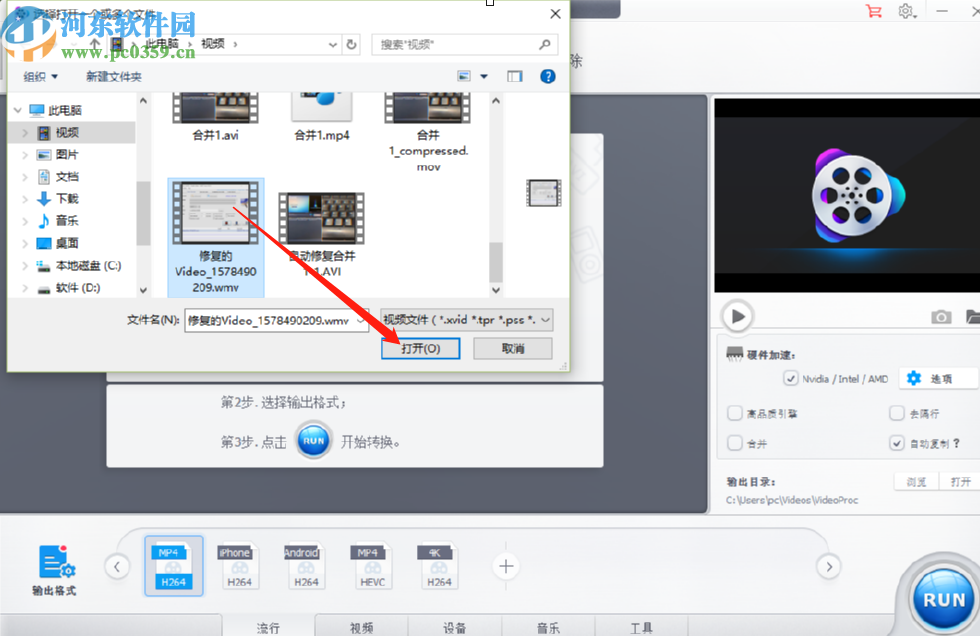Image resolution: width=980 pixels, height=636 pixels.
Task: Choose the iPhone H264 format preset
Action: click(x=239, y=566)
